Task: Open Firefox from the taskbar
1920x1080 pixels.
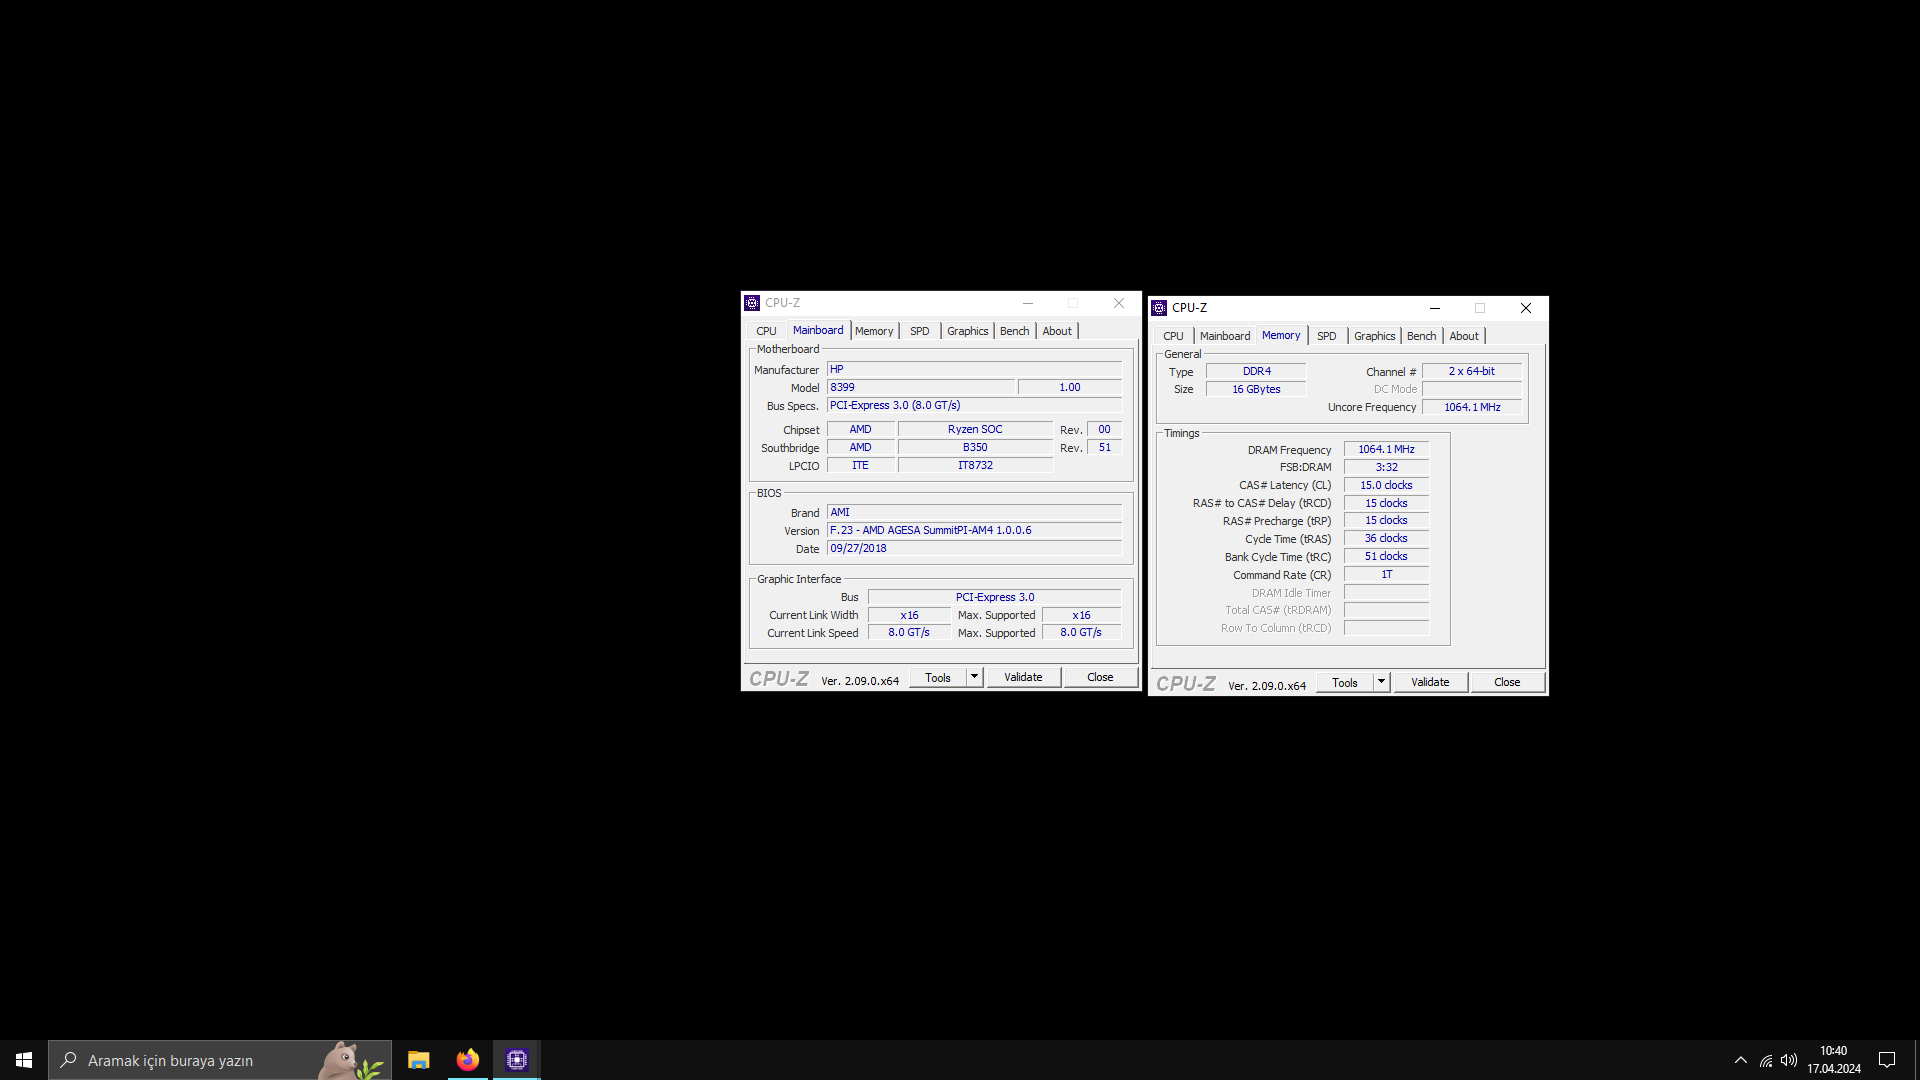Action: [x=467, y=1060]
